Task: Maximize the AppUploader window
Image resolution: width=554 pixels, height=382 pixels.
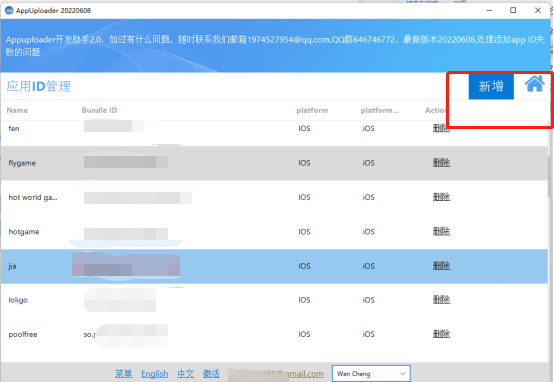Action: 513,10
